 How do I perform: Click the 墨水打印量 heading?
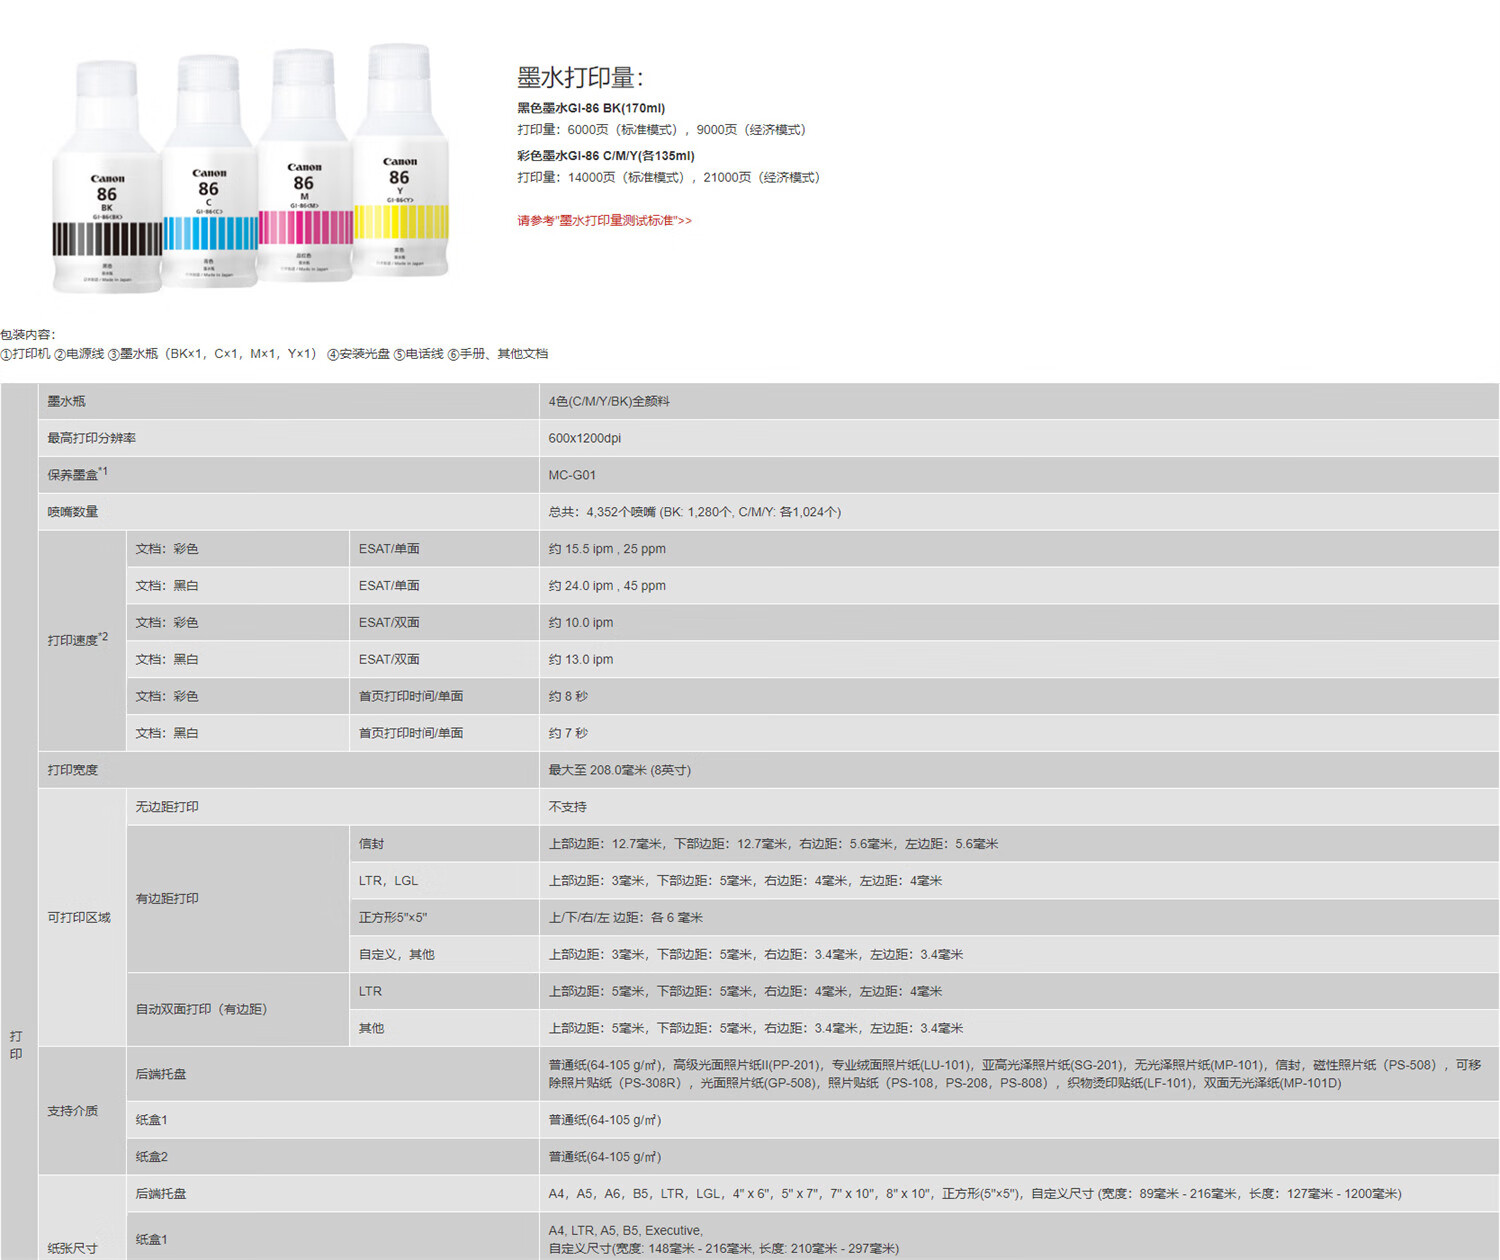pyautogui.click(x=581, y=77)
